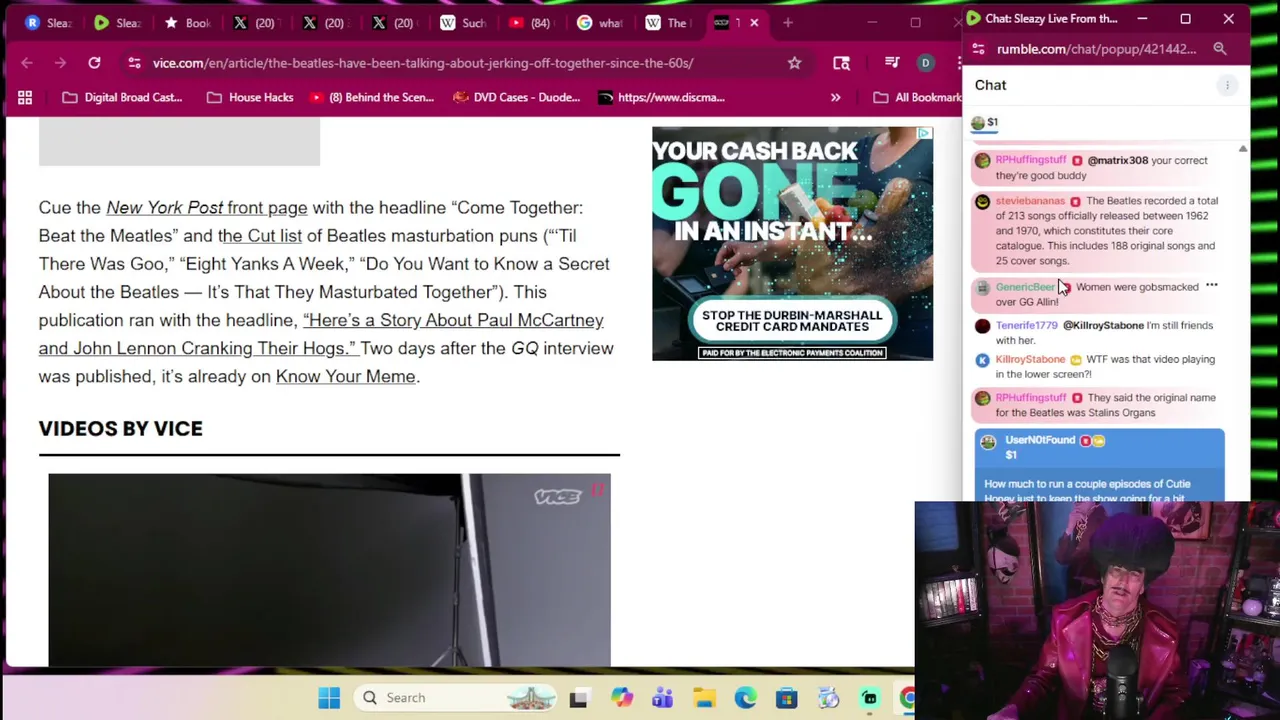Open House Hacks bookmark folder

click(250, 97)
